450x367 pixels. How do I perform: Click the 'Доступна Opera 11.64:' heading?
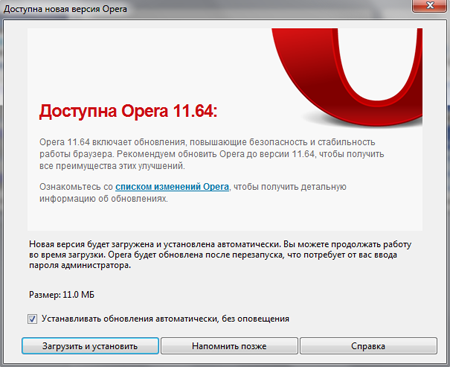(128, 111)
